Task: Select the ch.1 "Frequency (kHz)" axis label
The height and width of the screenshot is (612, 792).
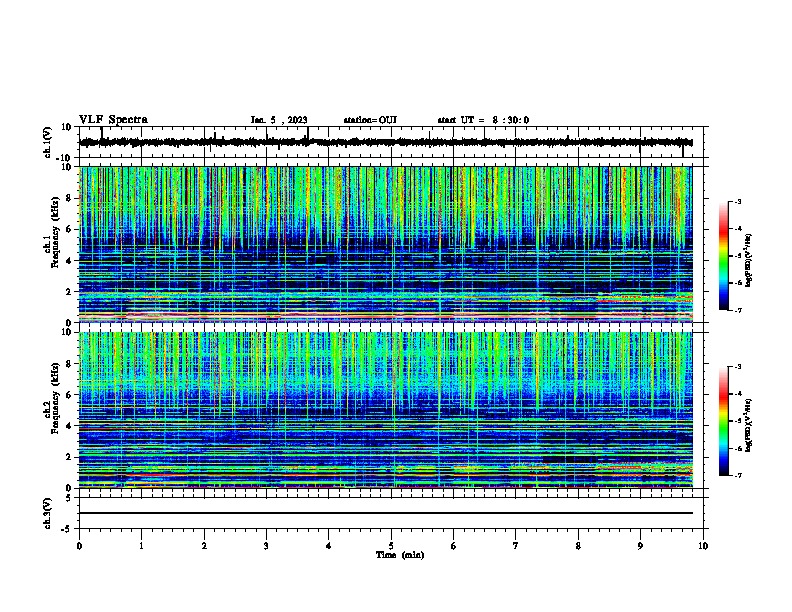Action: pos(55,232)
